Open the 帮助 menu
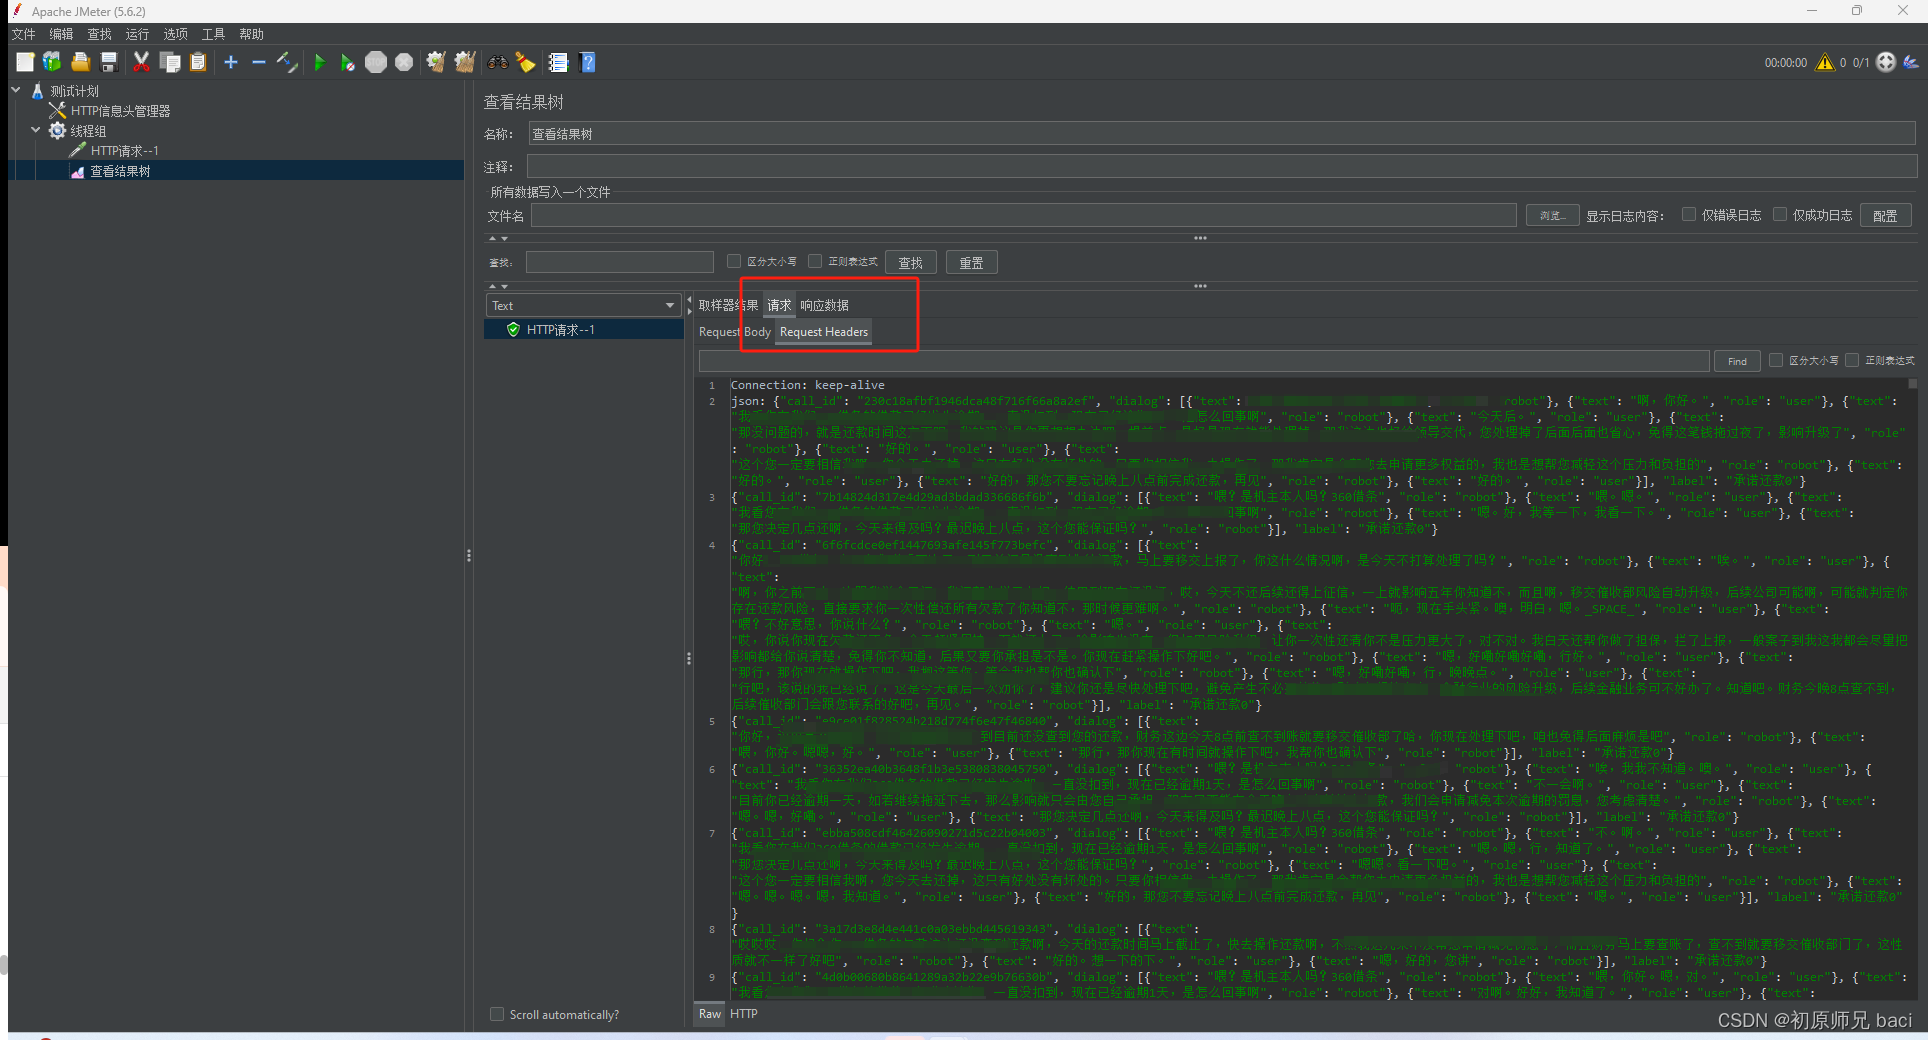 [252, 34]
